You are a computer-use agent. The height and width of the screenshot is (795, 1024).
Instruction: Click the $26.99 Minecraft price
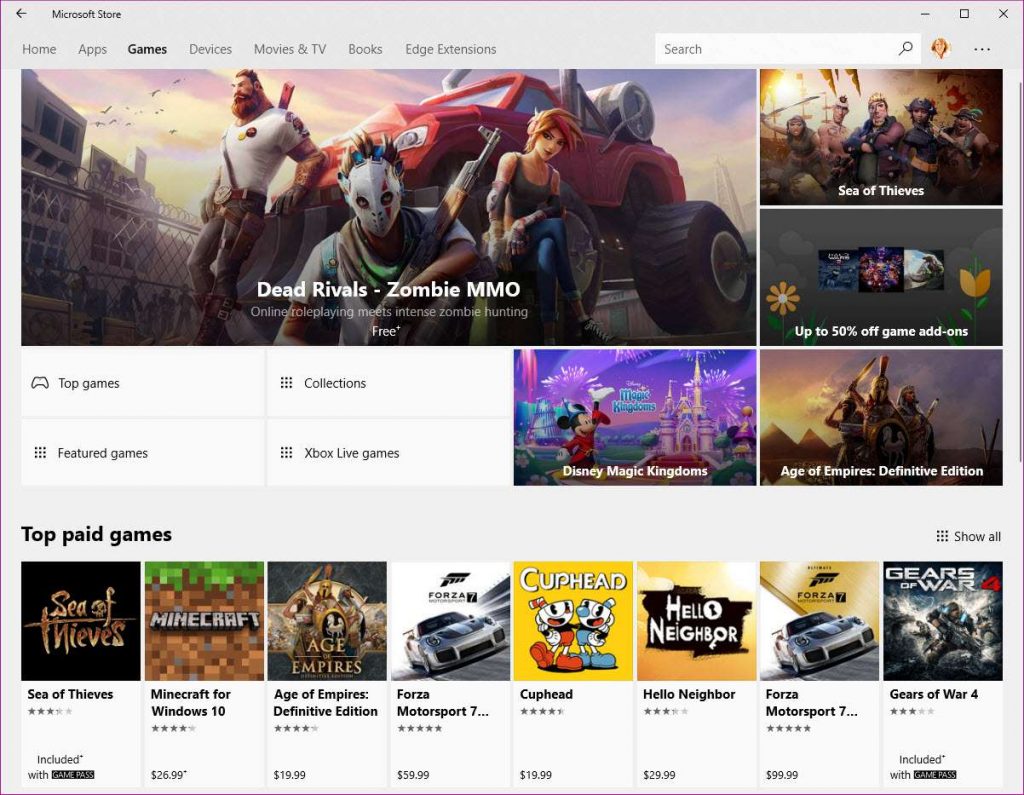[x=168, y=775]
